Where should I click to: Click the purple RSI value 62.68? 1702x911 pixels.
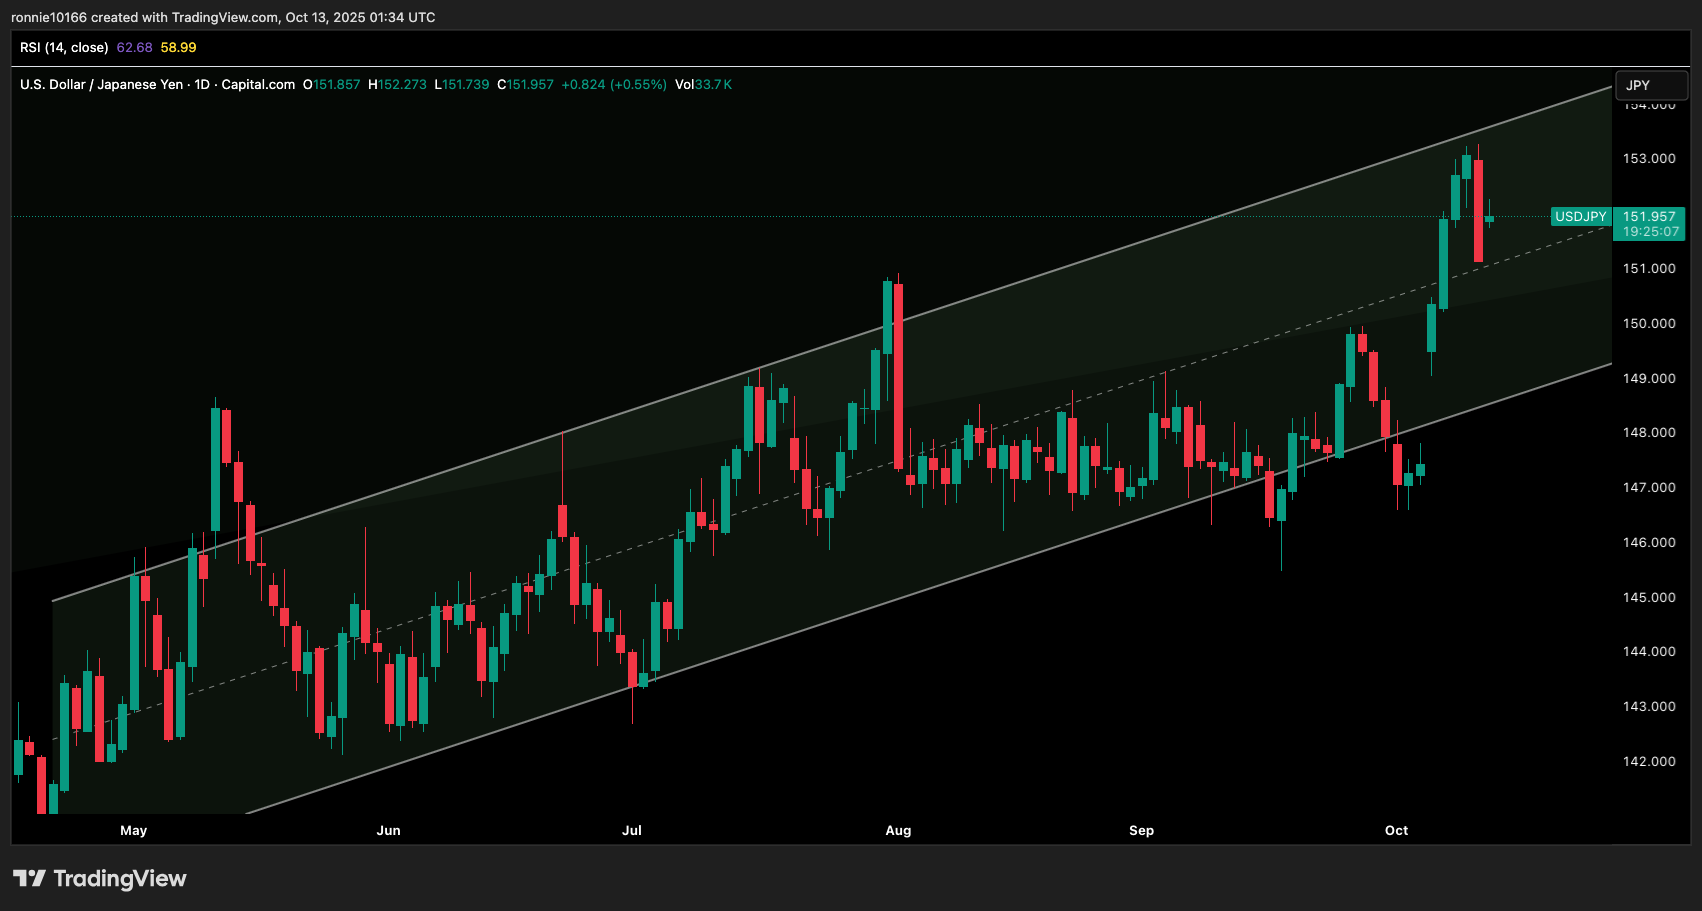tap(134, 48)
